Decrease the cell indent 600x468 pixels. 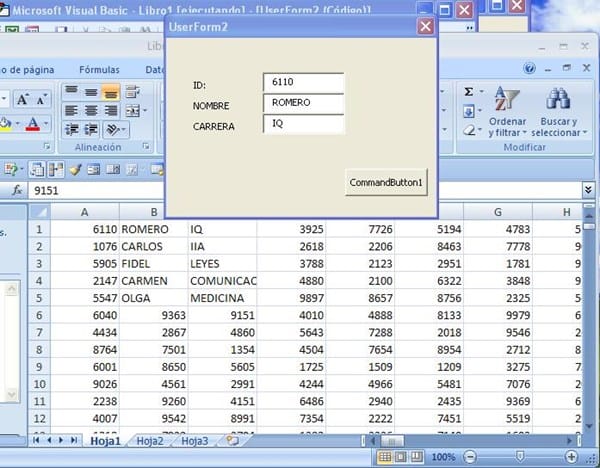pyautogui.click(x=72, y=129)
